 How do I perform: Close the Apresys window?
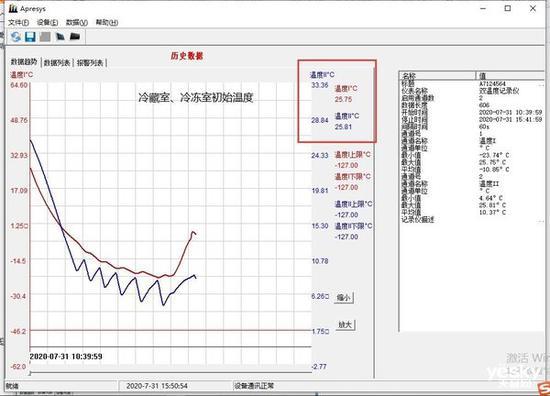(x=532, y=8)
